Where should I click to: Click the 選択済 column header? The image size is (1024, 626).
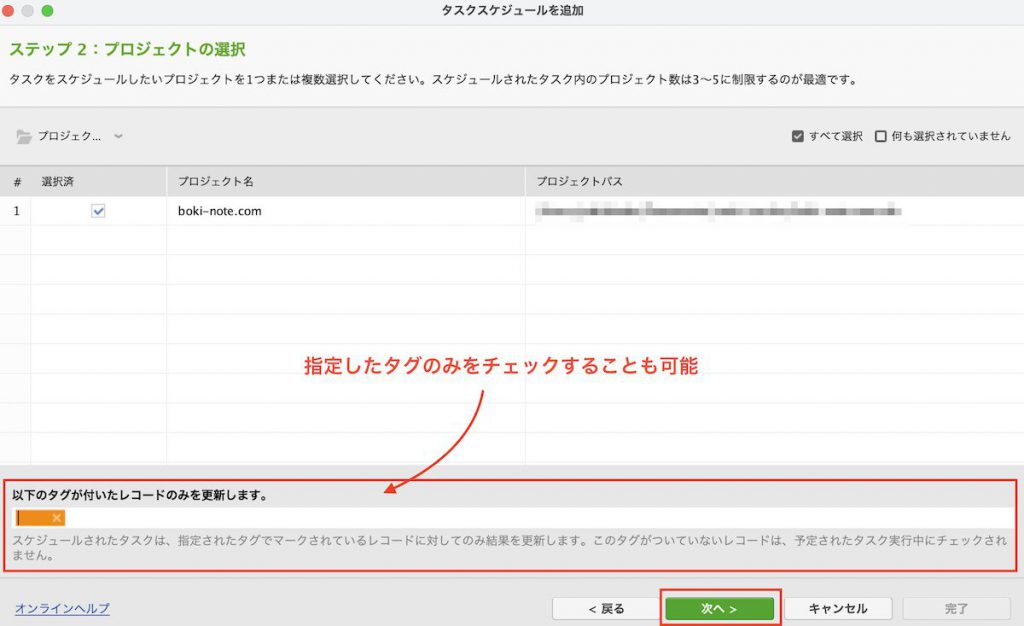click(x=99, y=181)
